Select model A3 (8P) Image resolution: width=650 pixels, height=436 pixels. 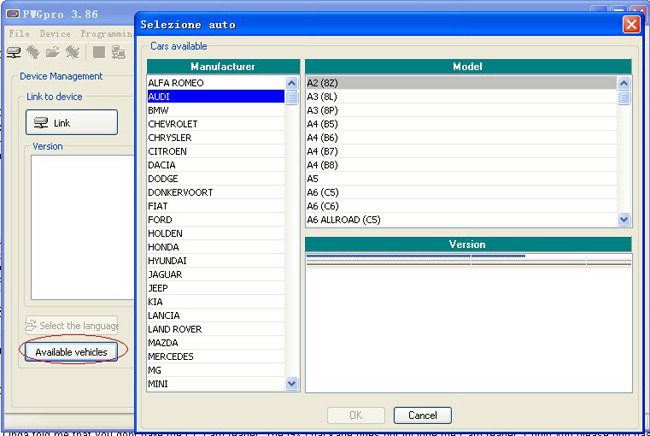[x=461, y=110]
